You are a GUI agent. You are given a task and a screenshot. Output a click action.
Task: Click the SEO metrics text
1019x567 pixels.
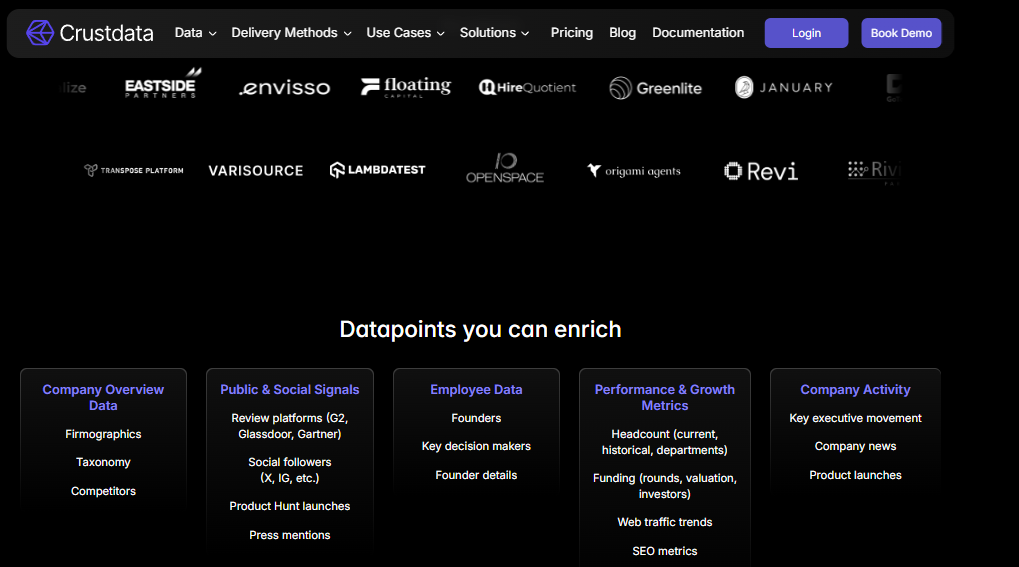(665, 551)
